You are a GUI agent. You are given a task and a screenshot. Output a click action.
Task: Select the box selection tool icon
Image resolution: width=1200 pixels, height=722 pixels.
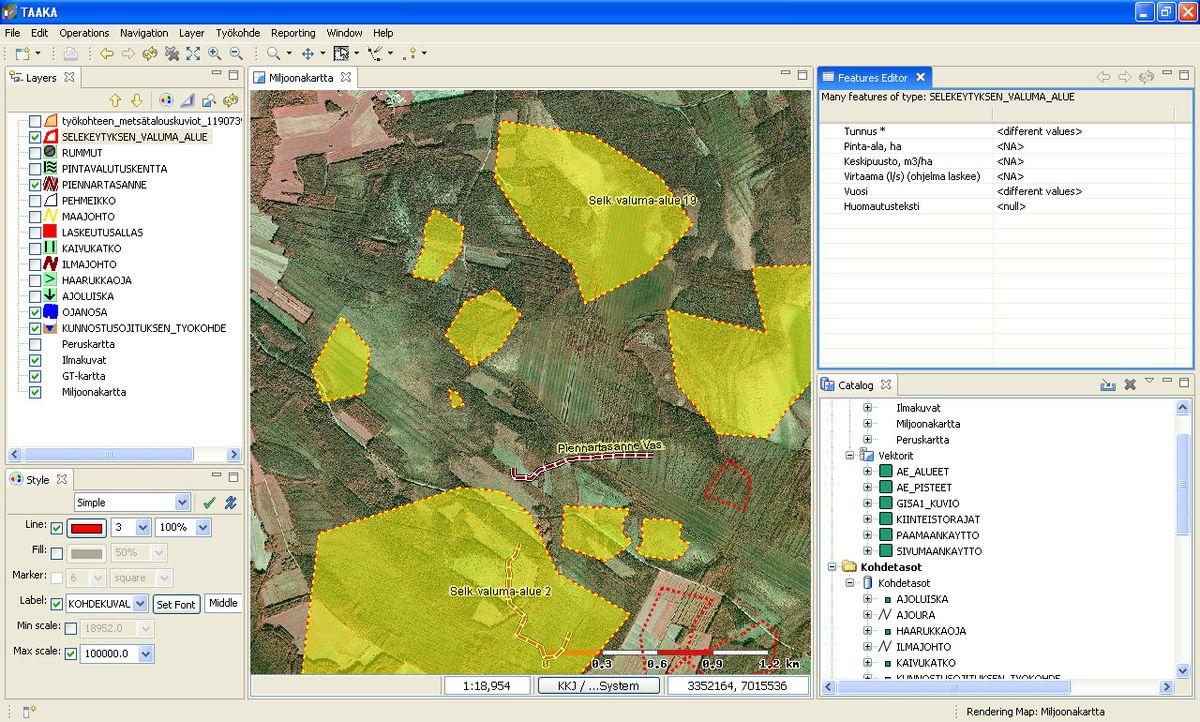[x=341, y=53]
